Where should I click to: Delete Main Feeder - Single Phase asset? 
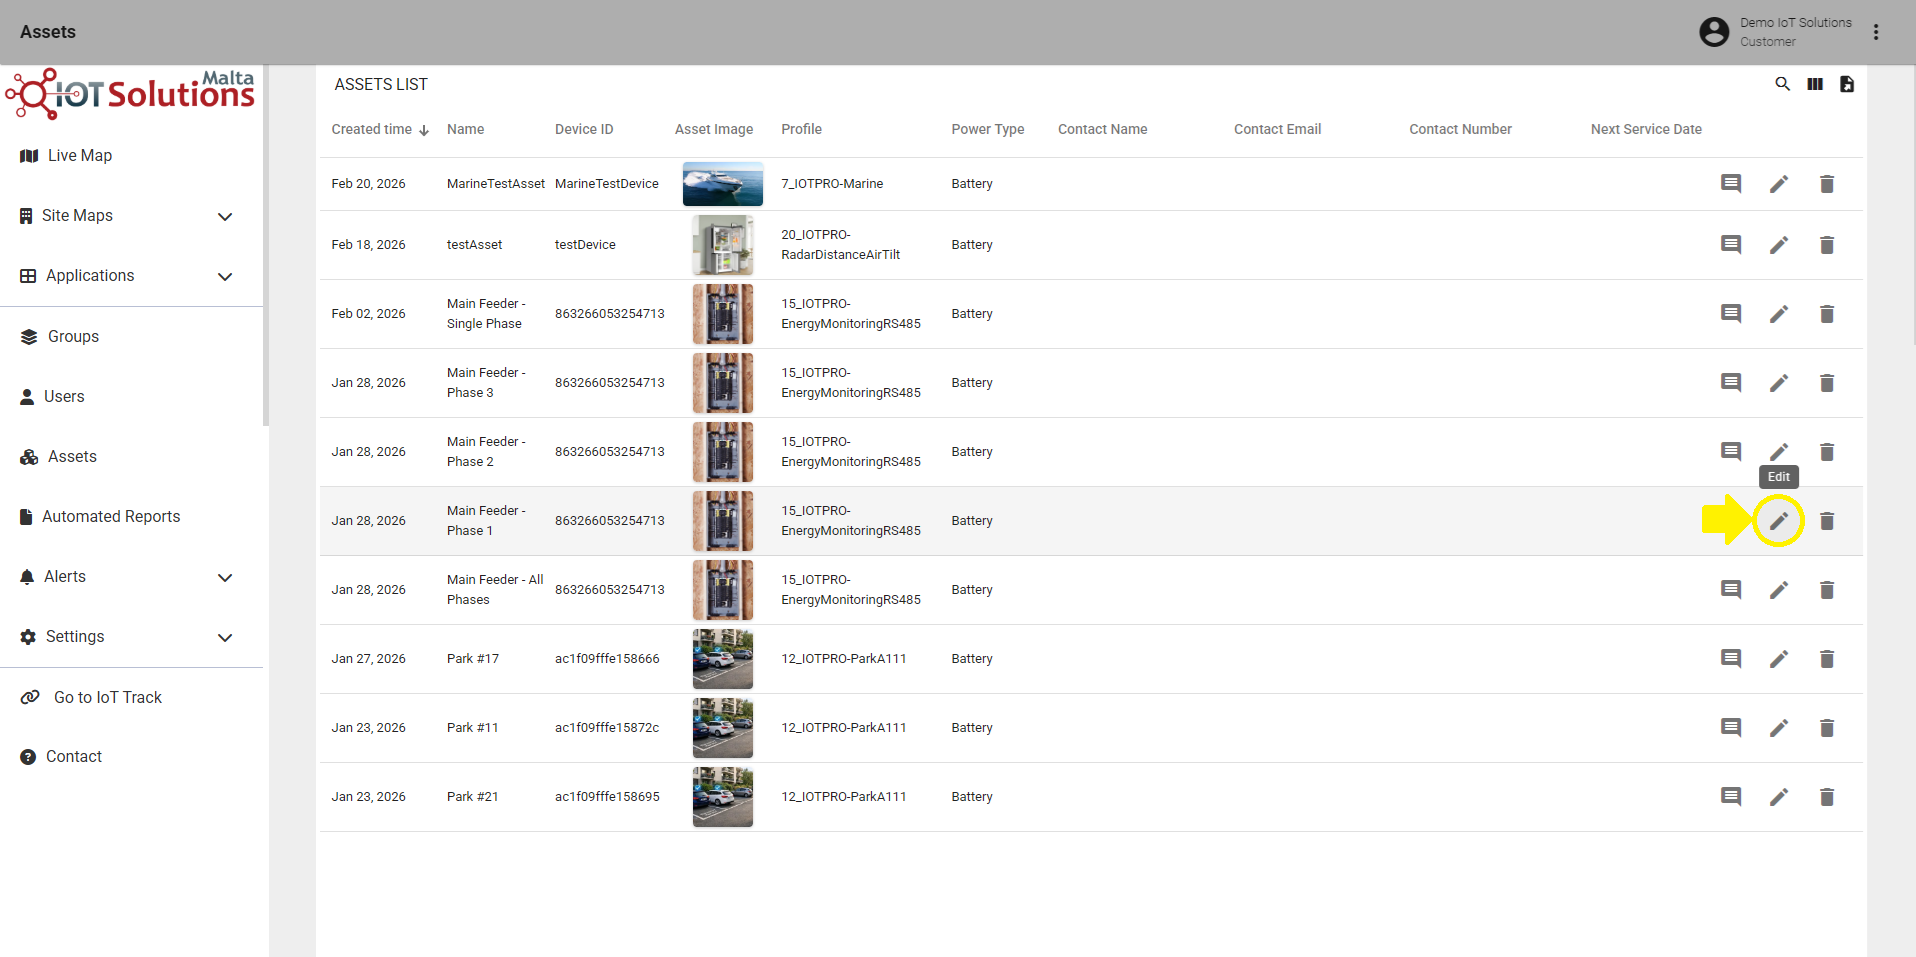[x=1827, y=314]
